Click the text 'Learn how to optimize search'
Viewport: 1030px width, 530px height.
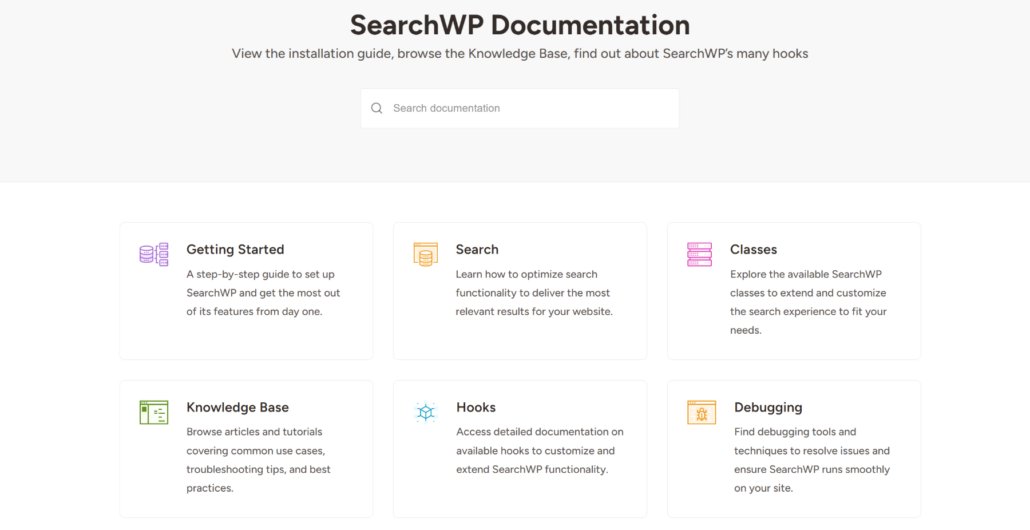527,275
